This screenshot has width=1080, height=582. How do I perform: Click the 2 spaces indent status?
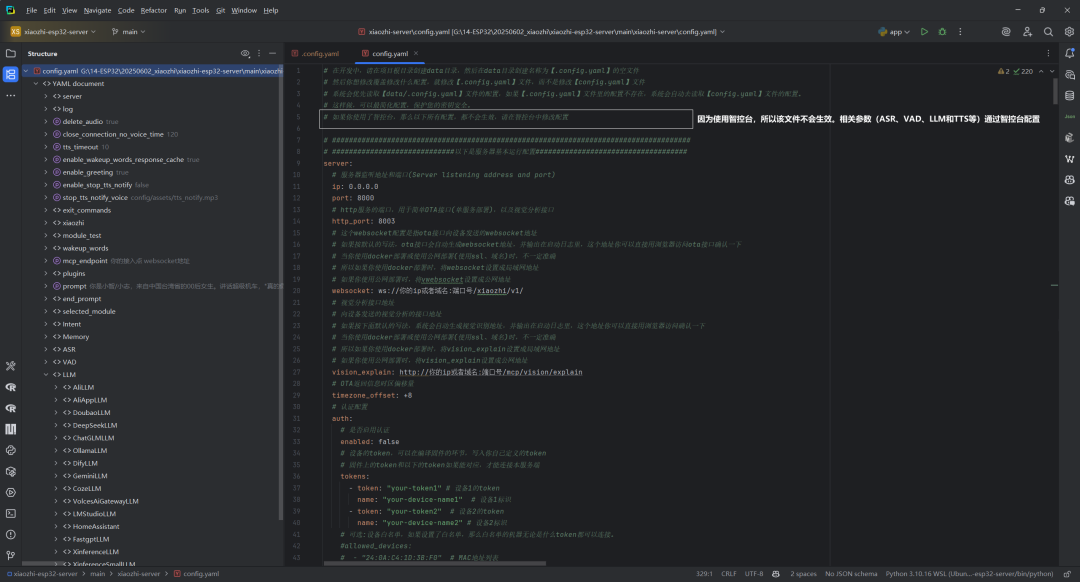(803, 574)
